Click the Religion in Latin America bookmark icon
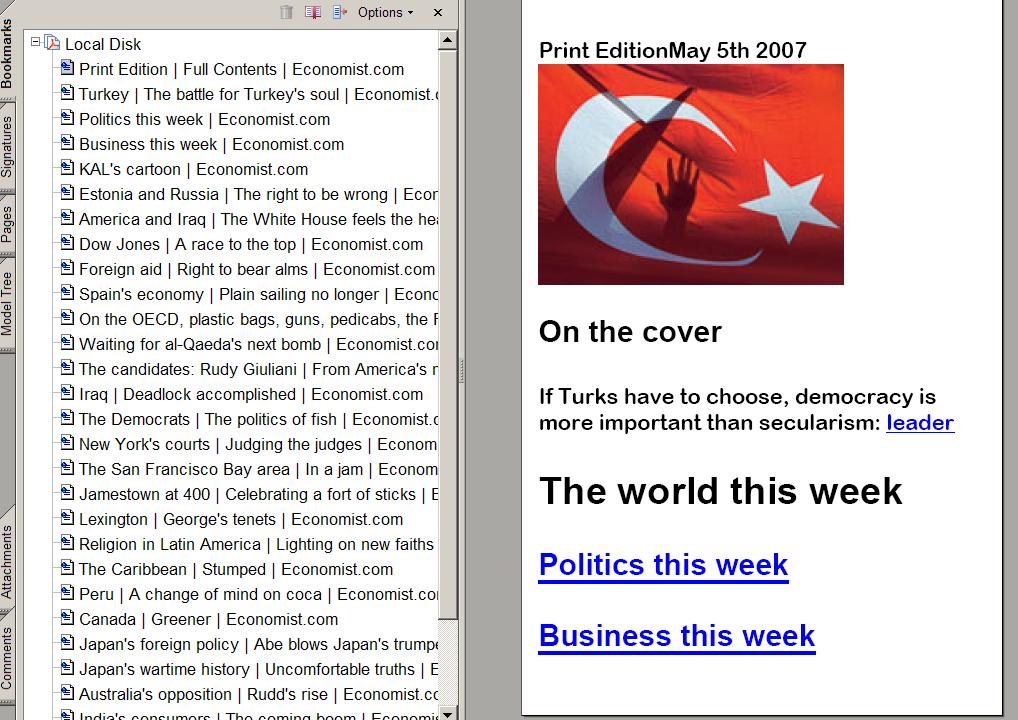 67,543
